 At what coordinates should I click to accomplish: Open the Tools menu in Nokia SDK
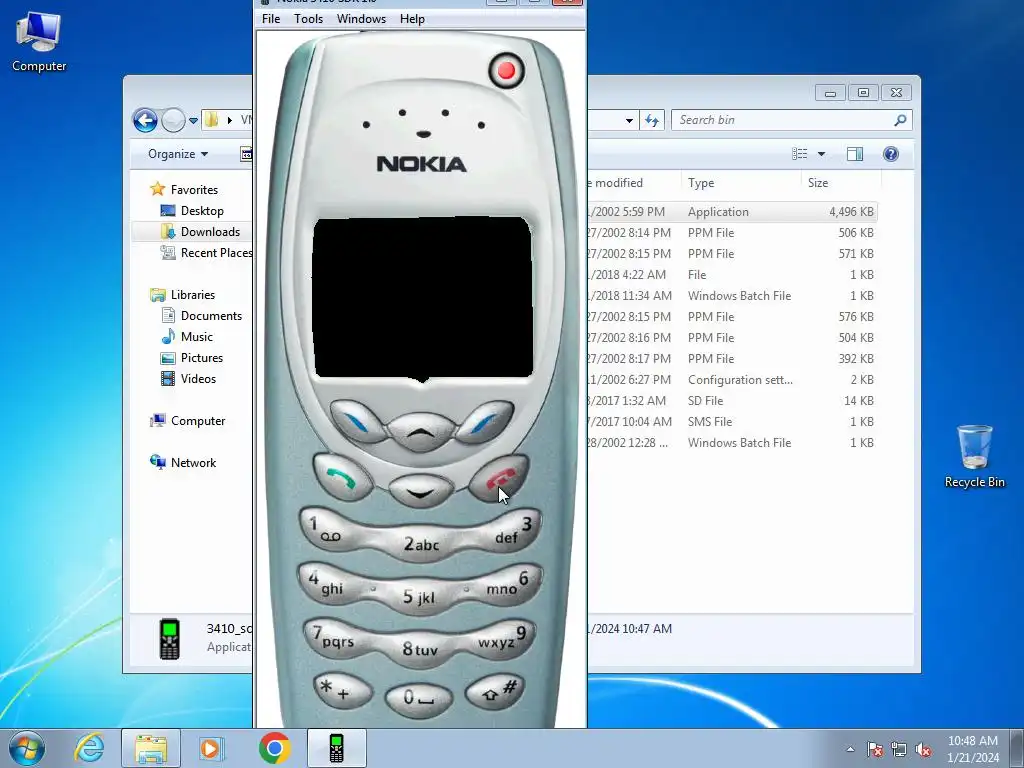(308, 19)
